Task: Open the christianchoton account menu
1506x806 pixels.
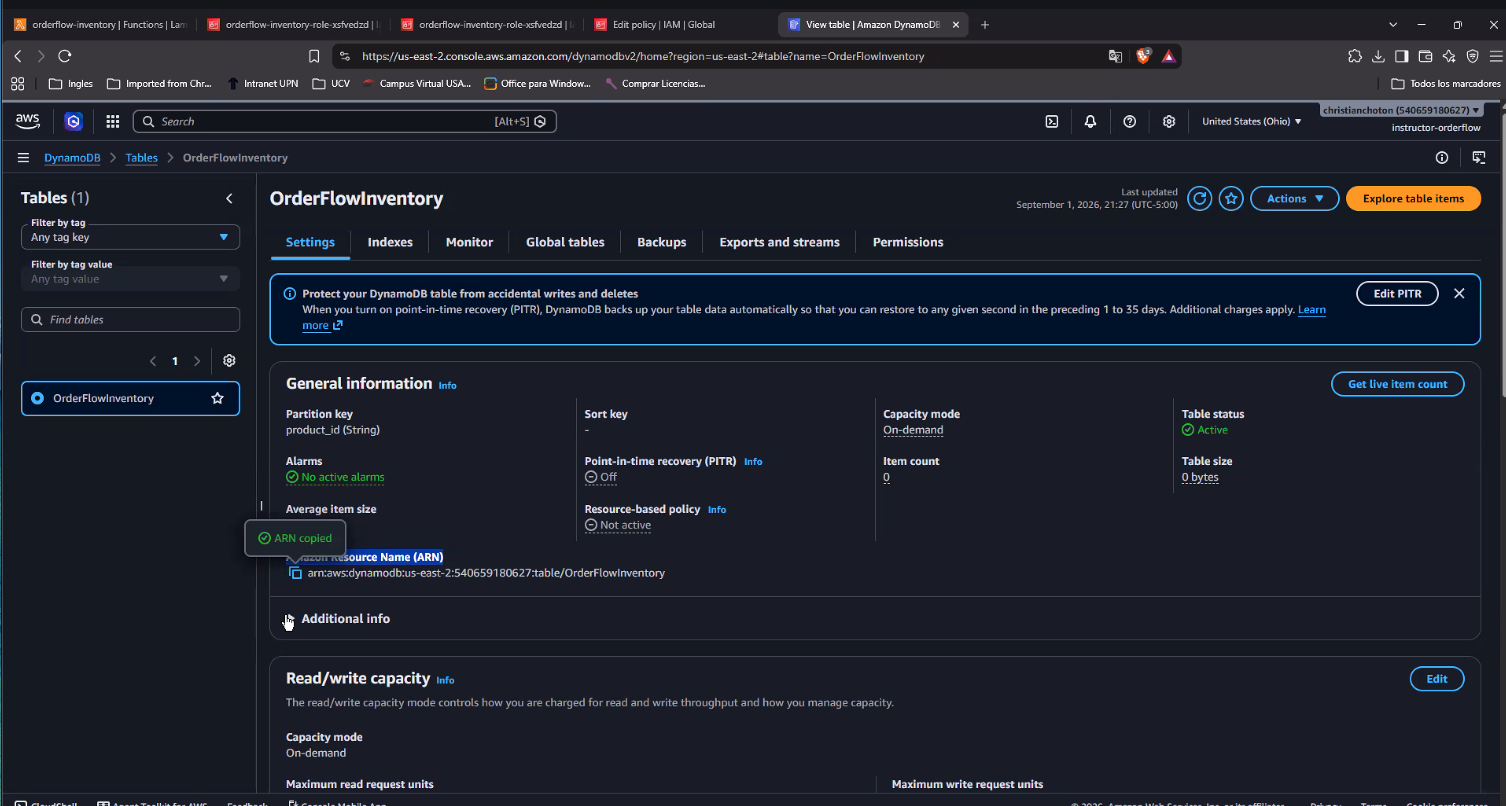Action: 1402,110
